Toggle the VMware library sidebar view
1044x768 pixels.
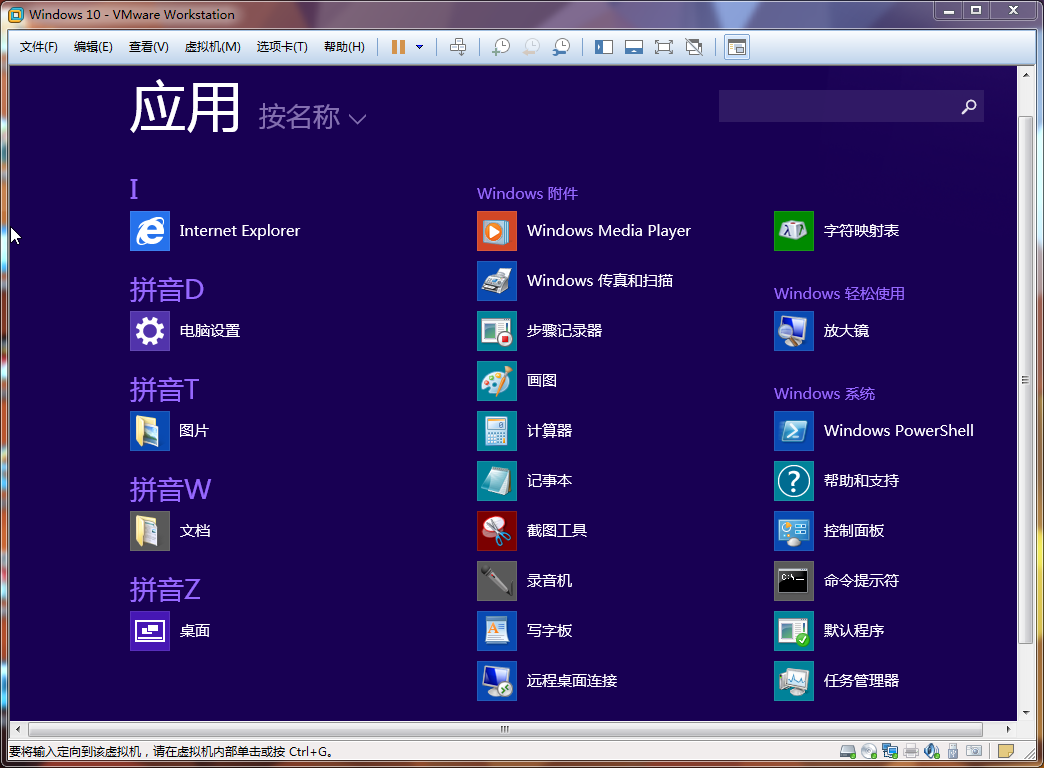click(x=603, y=47)
